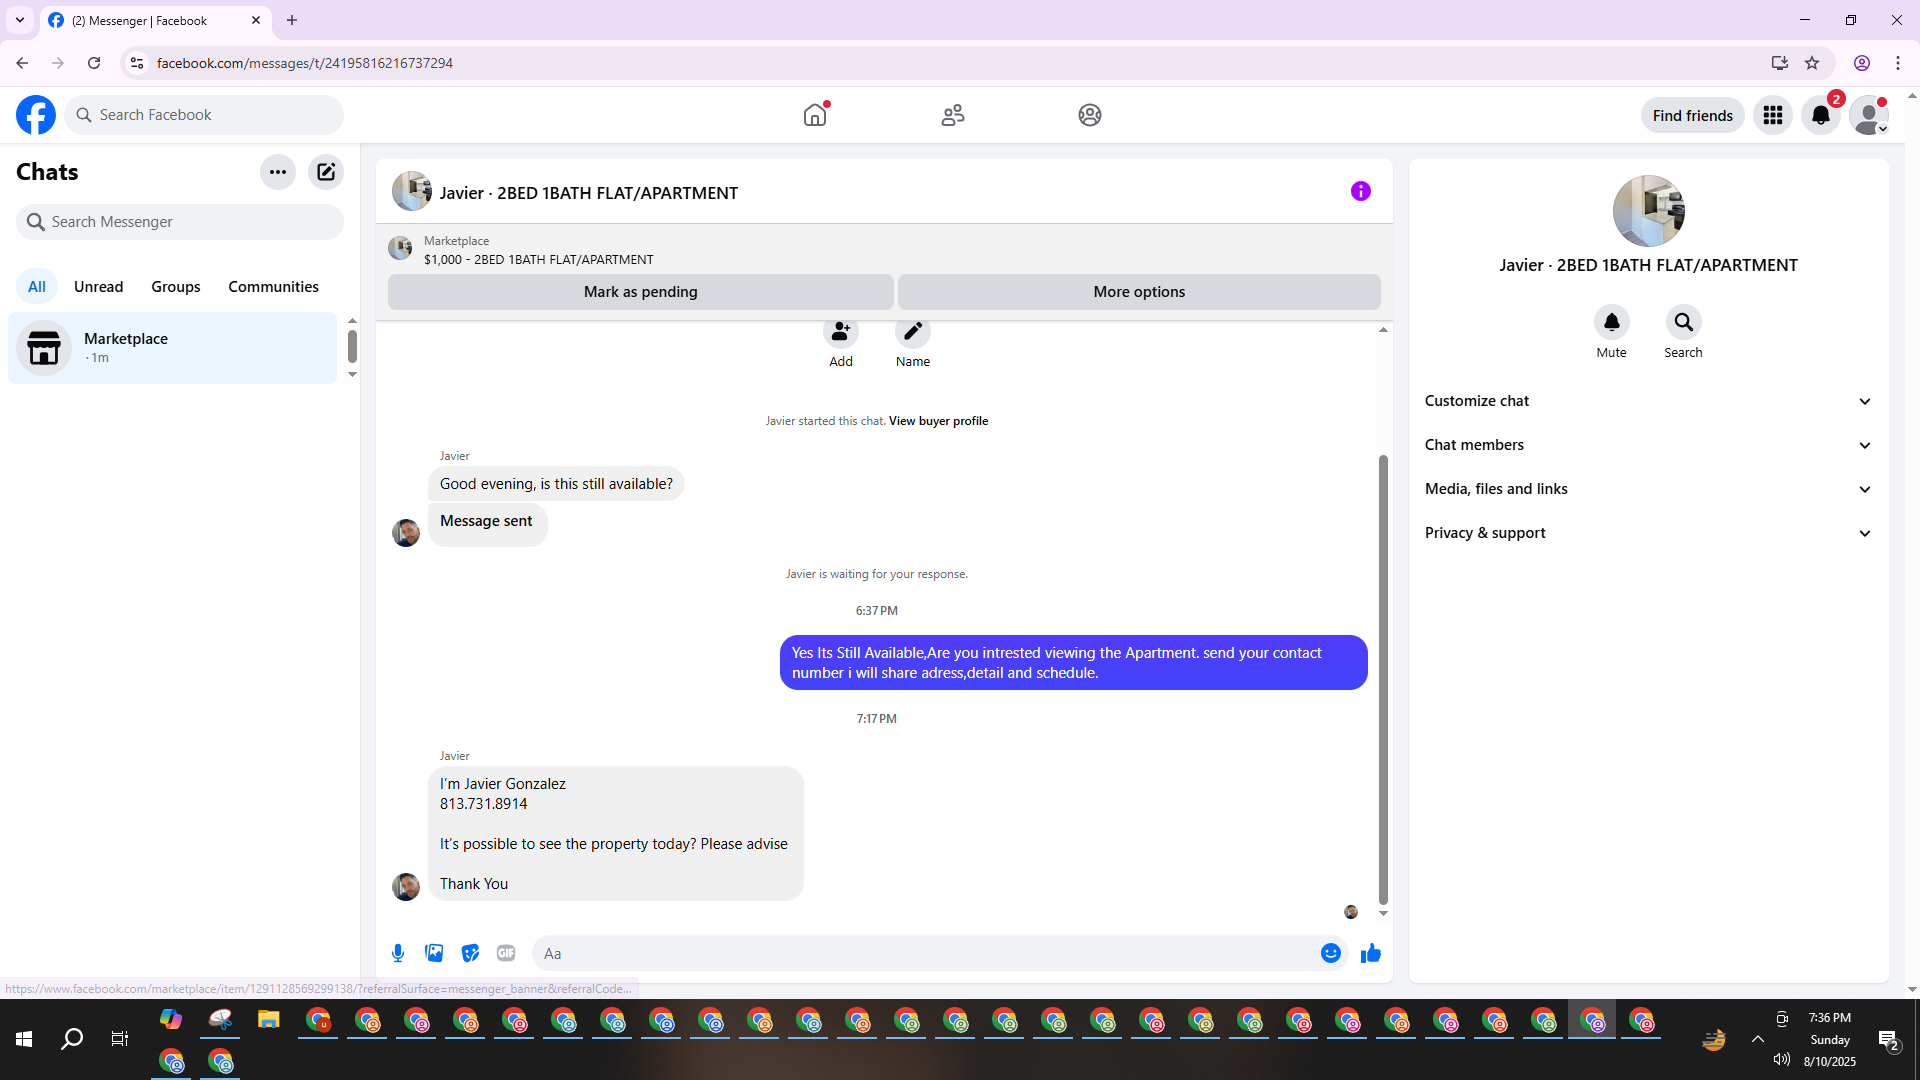The image size is (1920, 1080).
Task: Toggle the conversation information panel
Action: [1360, 191]
